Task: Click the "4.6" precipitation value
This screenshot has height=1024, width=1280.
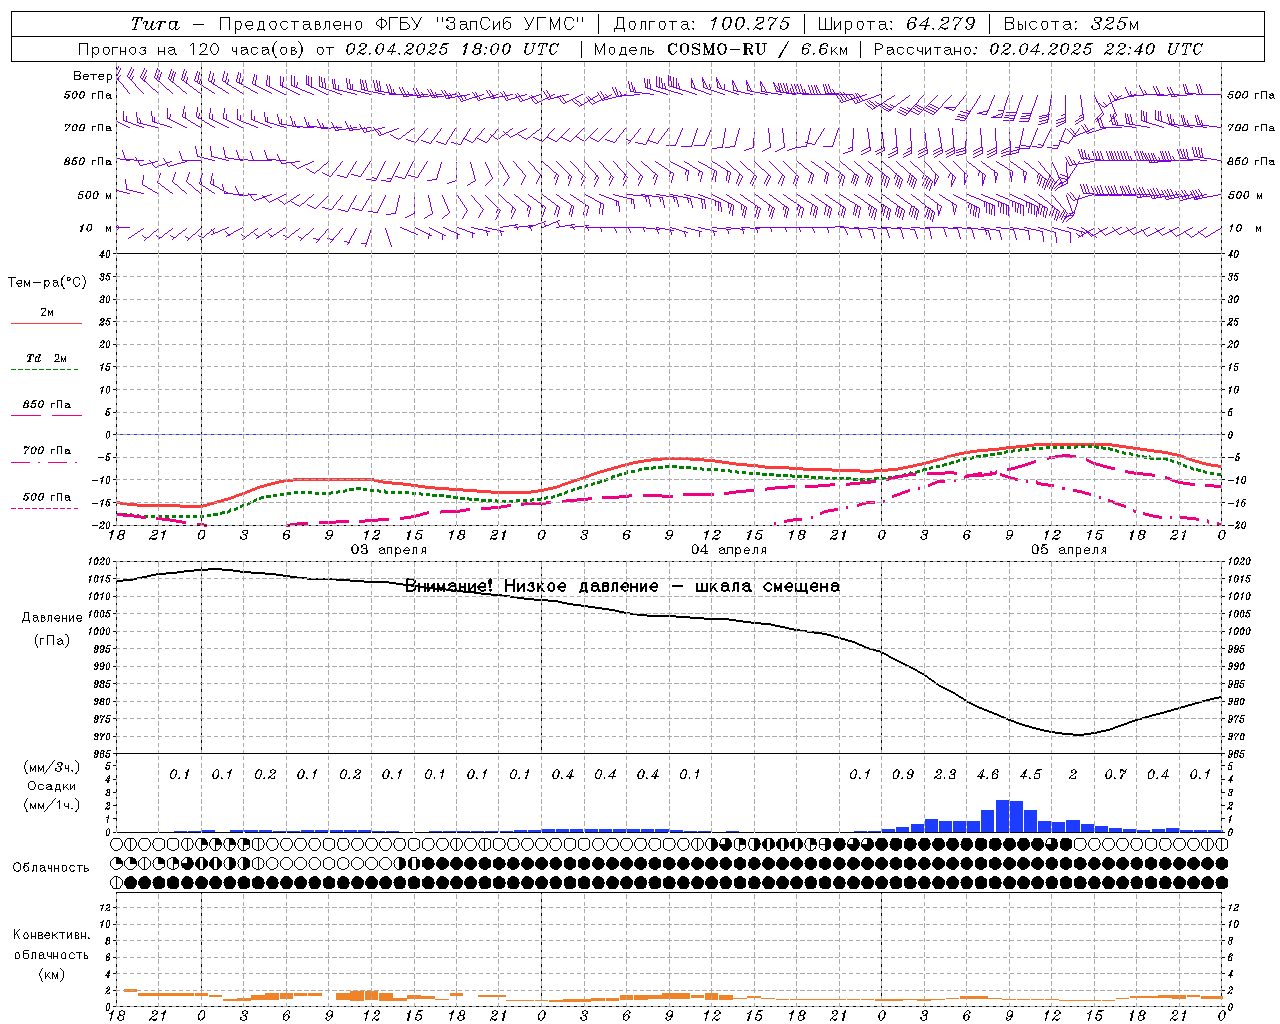Action: (988, 775)
